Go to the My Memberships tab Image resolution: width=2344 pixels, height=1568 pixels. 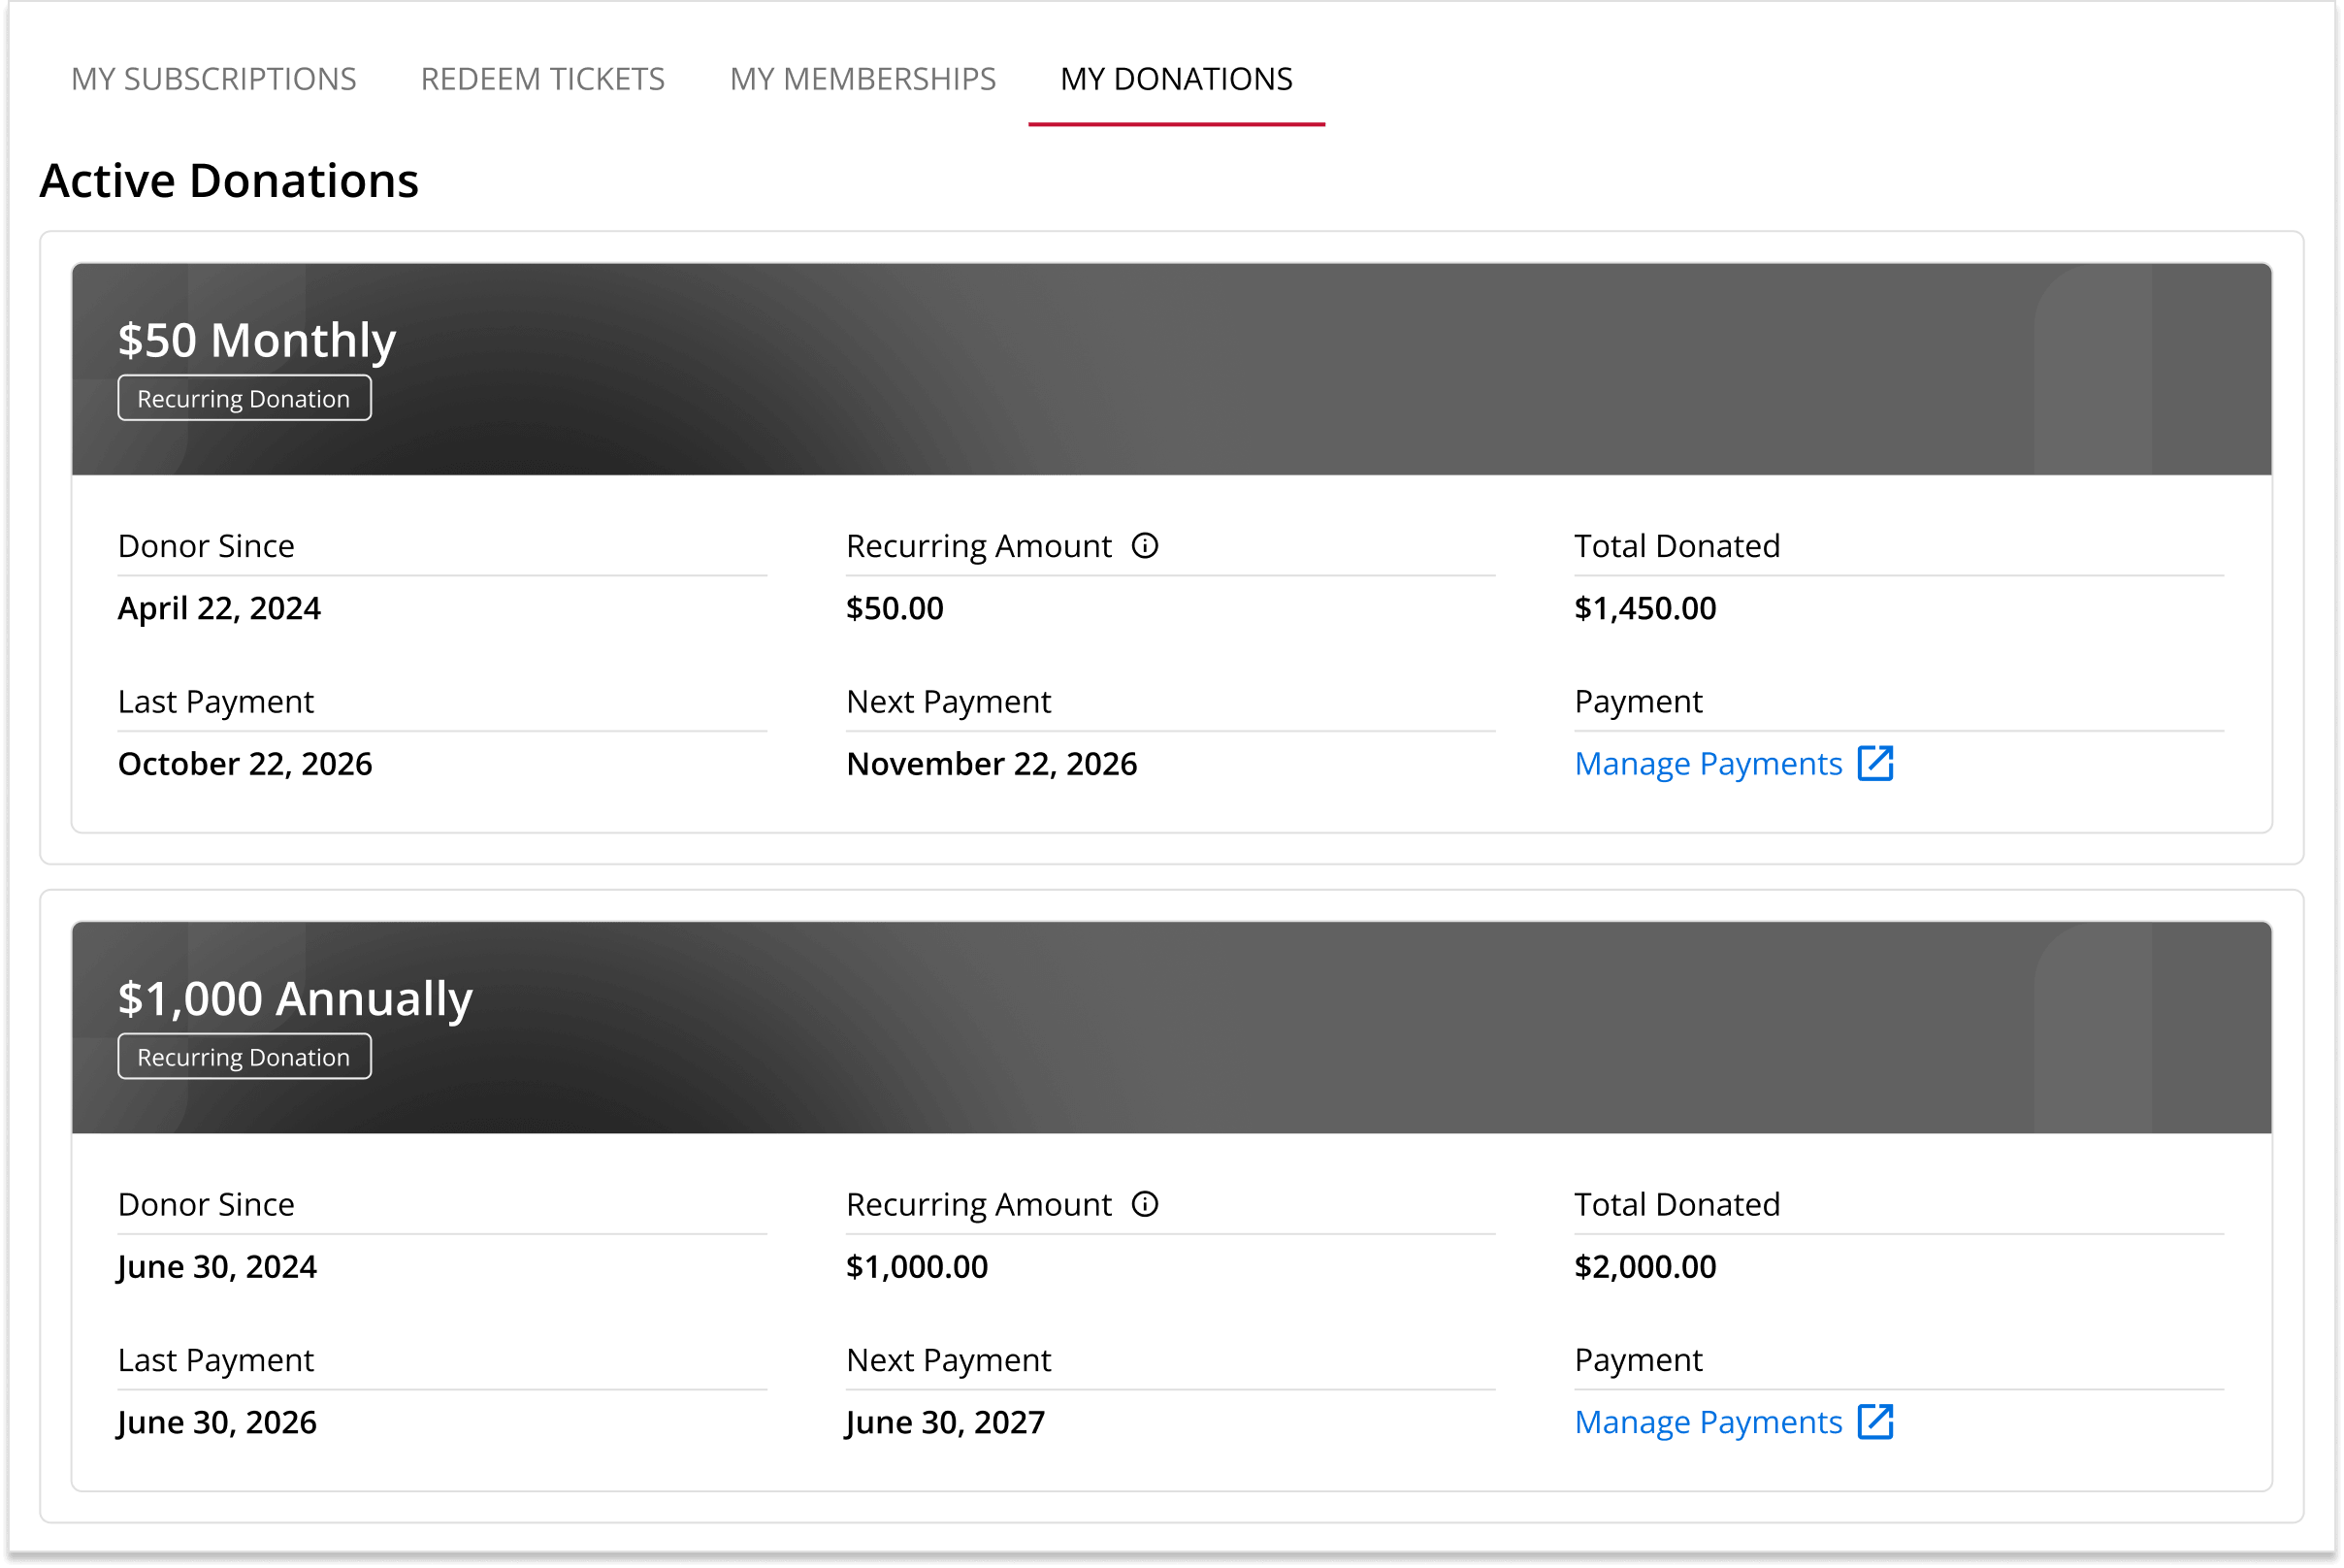[x=863, y=79]
